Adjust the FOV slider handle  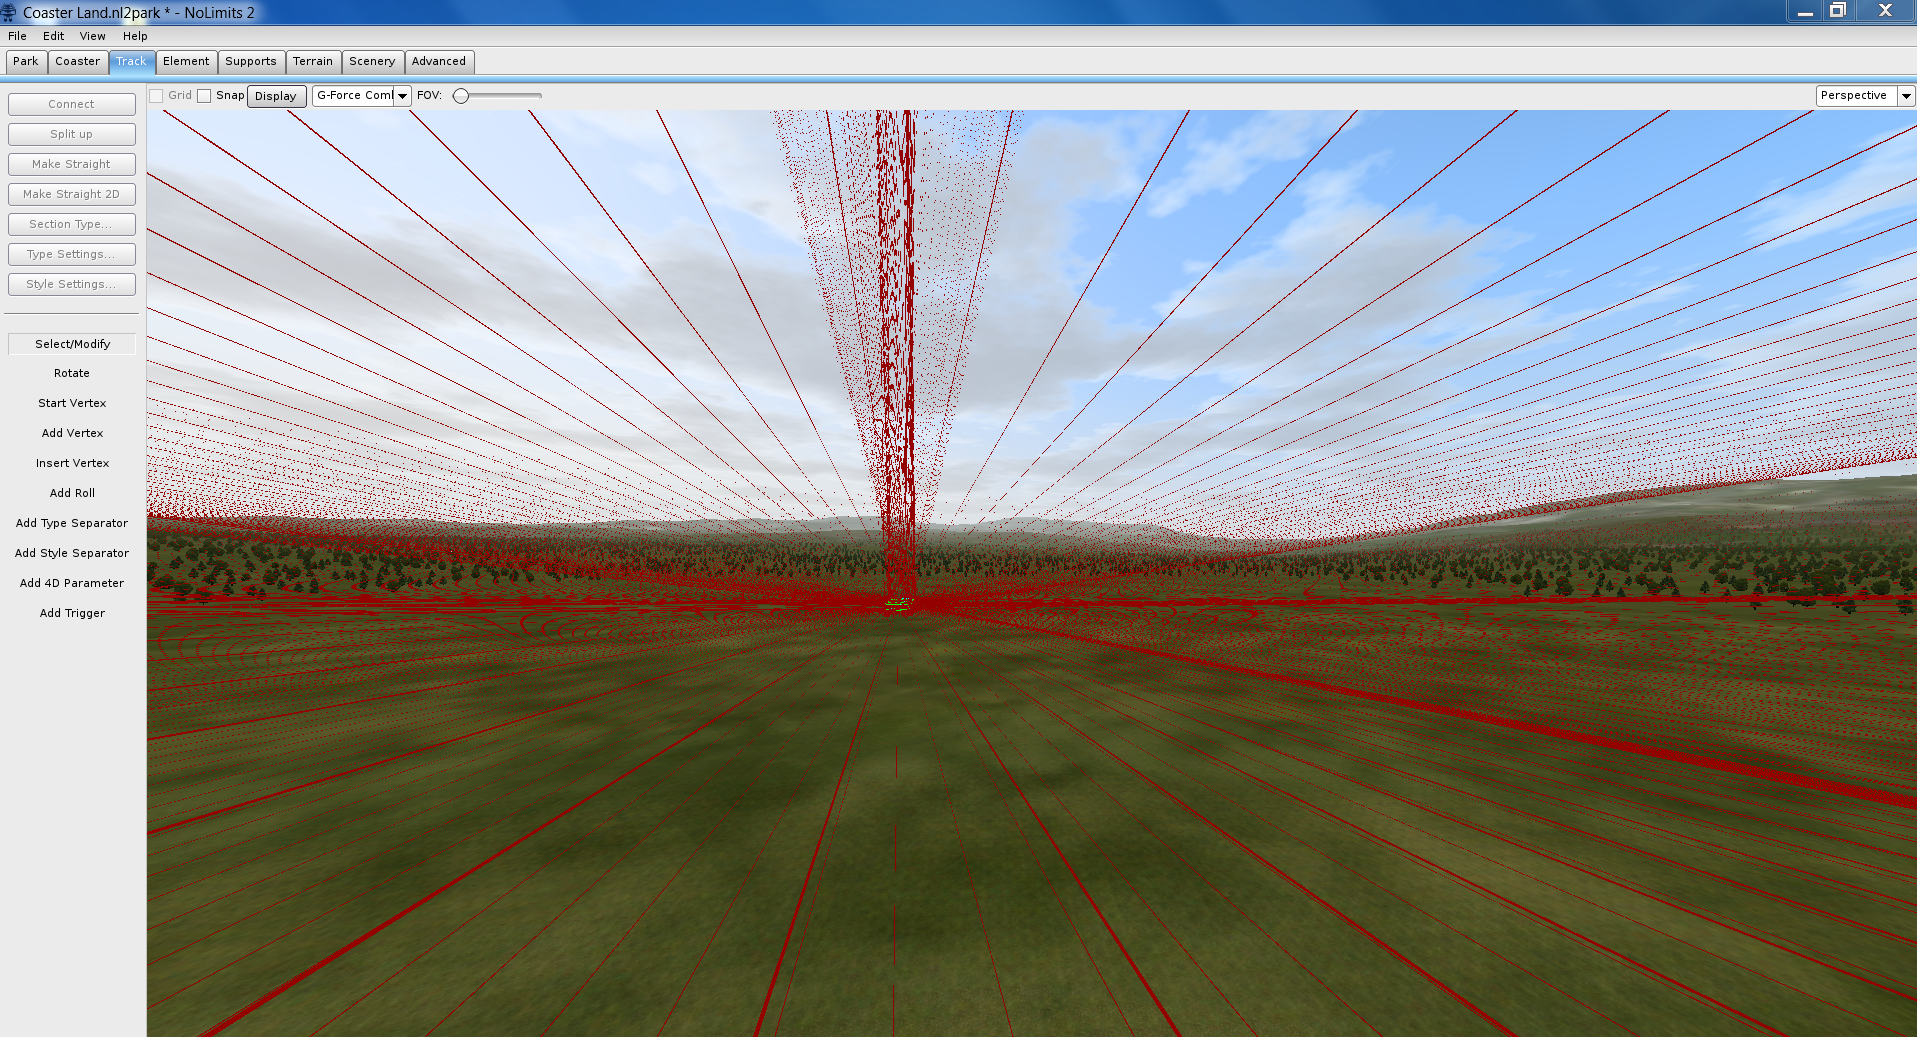coord(461,96)
